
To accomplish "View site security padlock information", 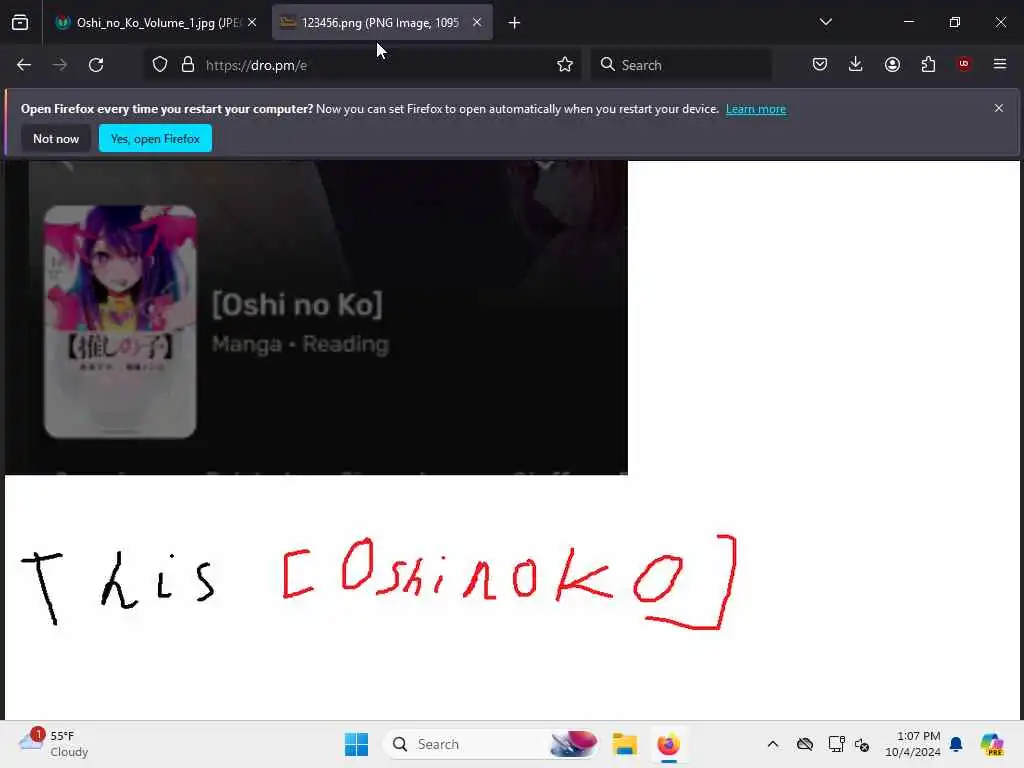I will pyautogui.click(x=188, y=65).
